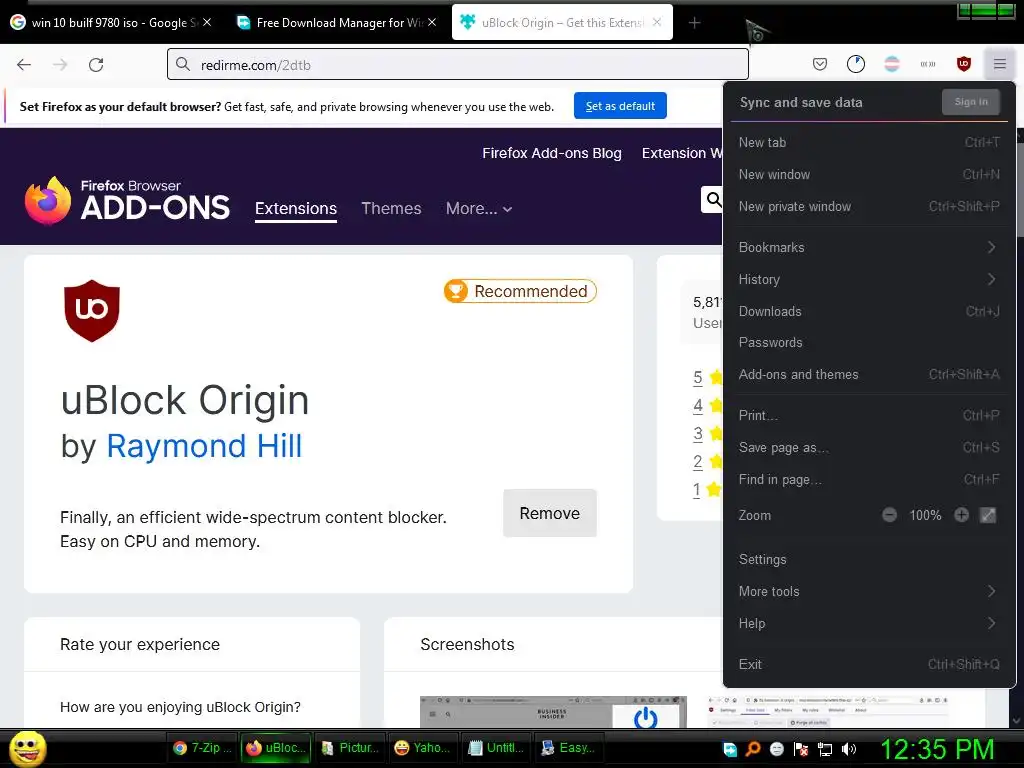Click the search magnifier on add-ons site
1024x768 pixels.
coord(714,199)
